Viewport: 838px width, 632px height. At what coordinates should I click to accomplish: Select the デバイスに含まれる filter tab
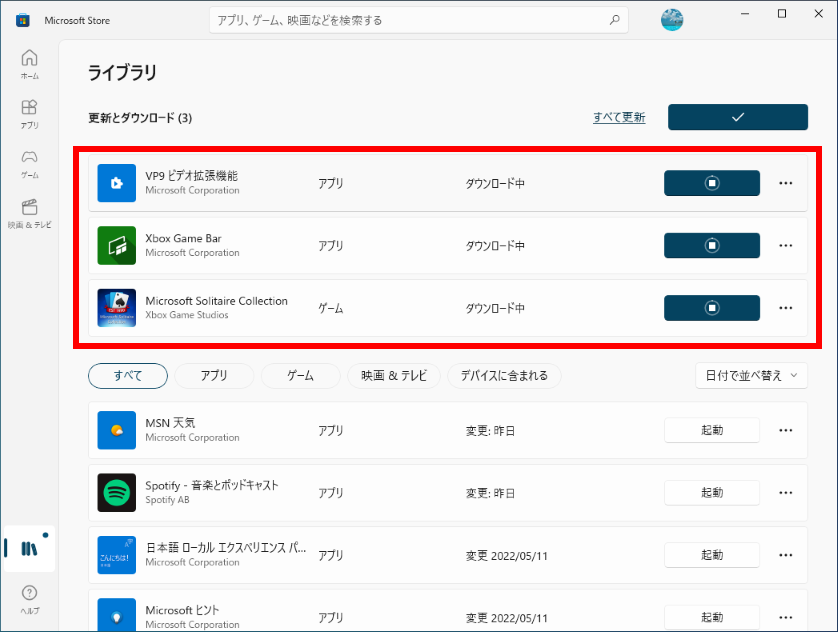pyautogui.click(x=504, y=376)
